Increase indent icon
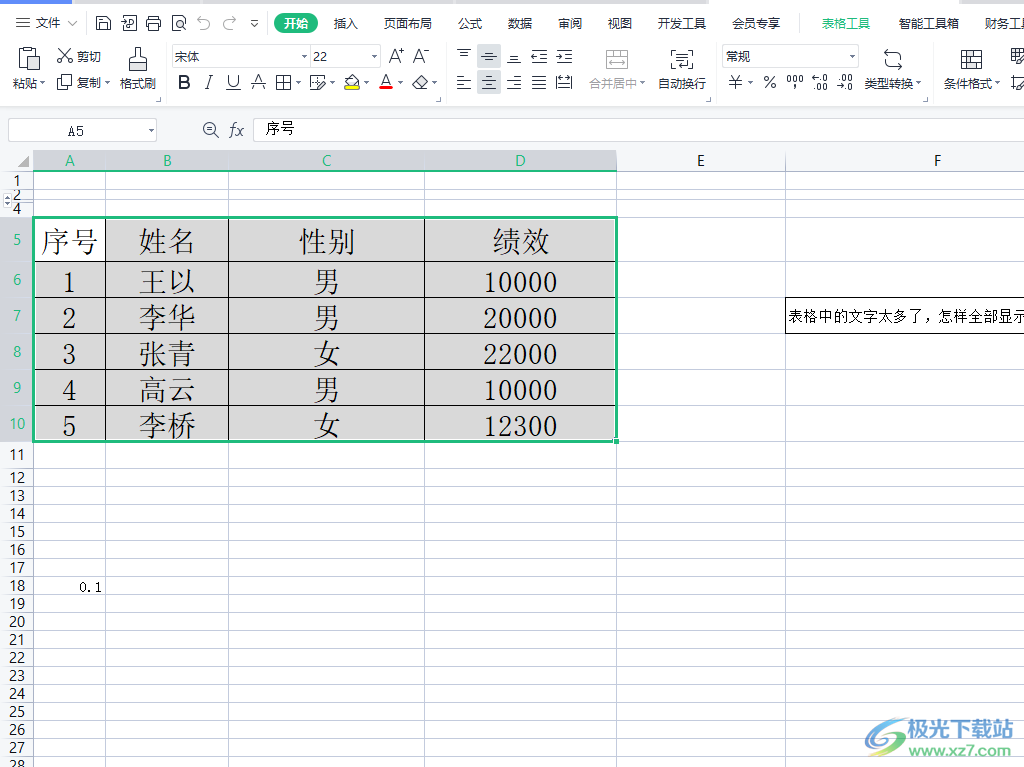This screenshot has height=767, width=1024. 564,57
